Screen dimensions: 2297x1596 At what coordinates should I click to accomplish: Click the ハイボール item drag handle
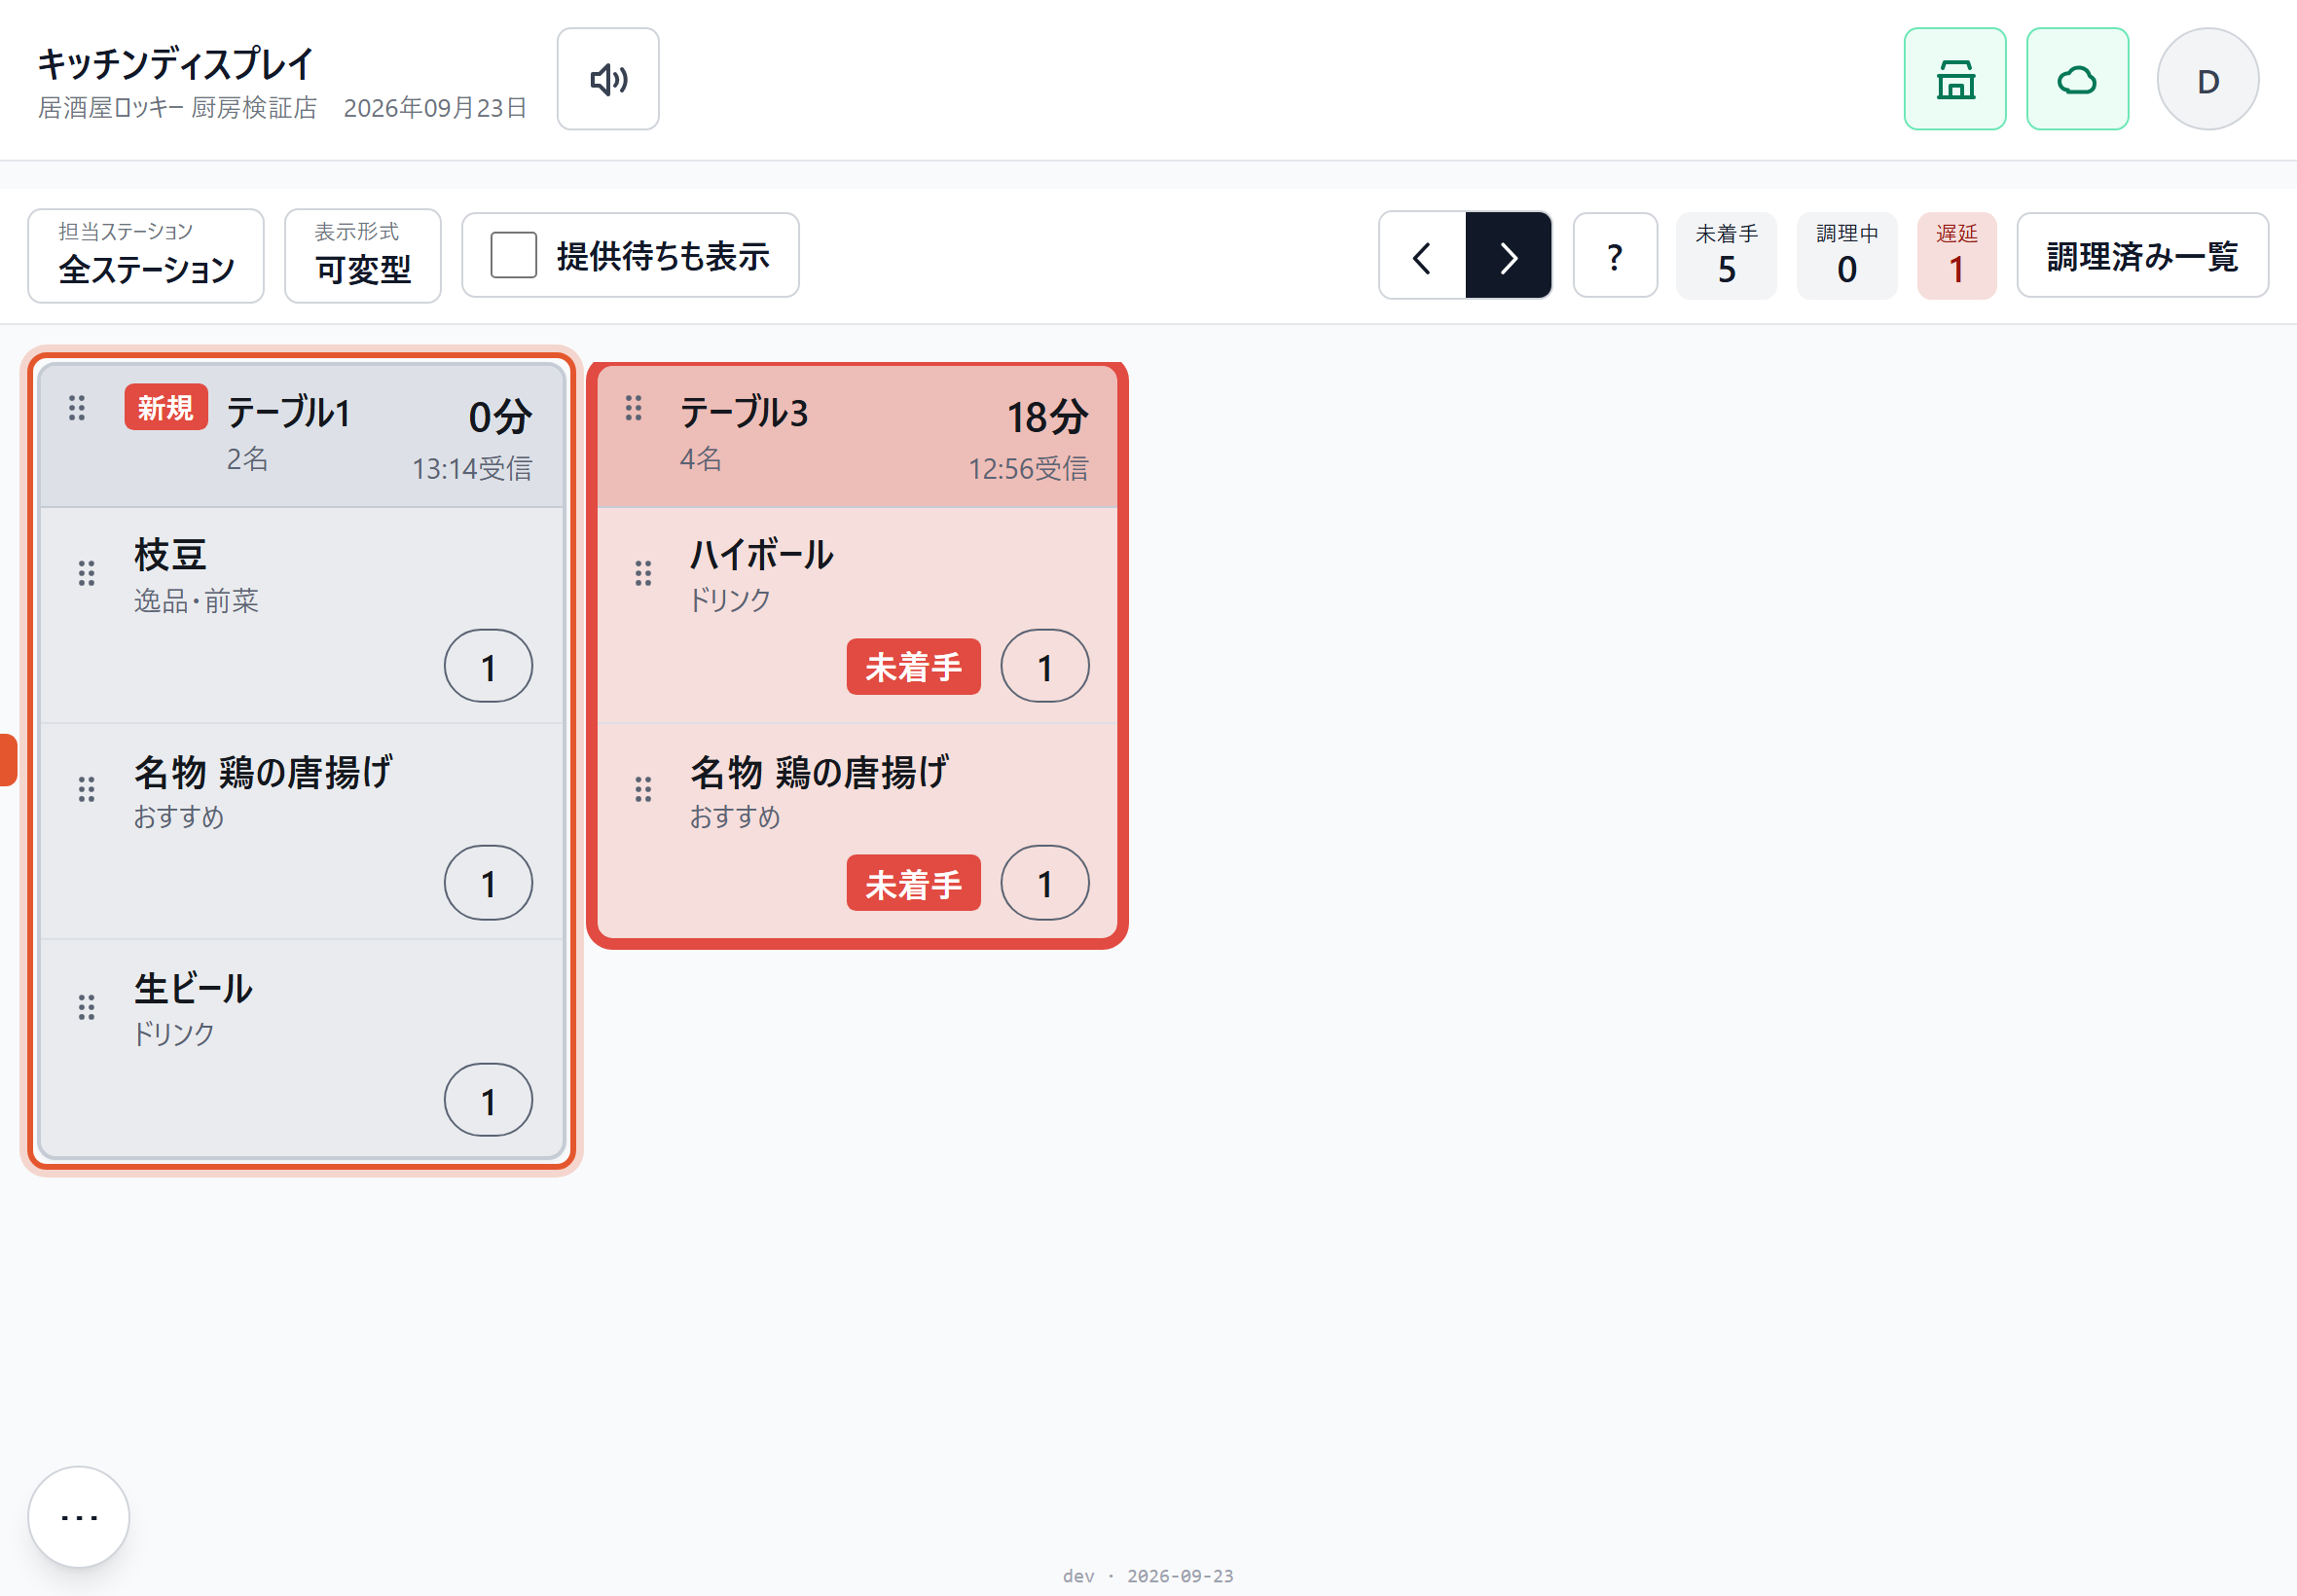coord(643,573)
